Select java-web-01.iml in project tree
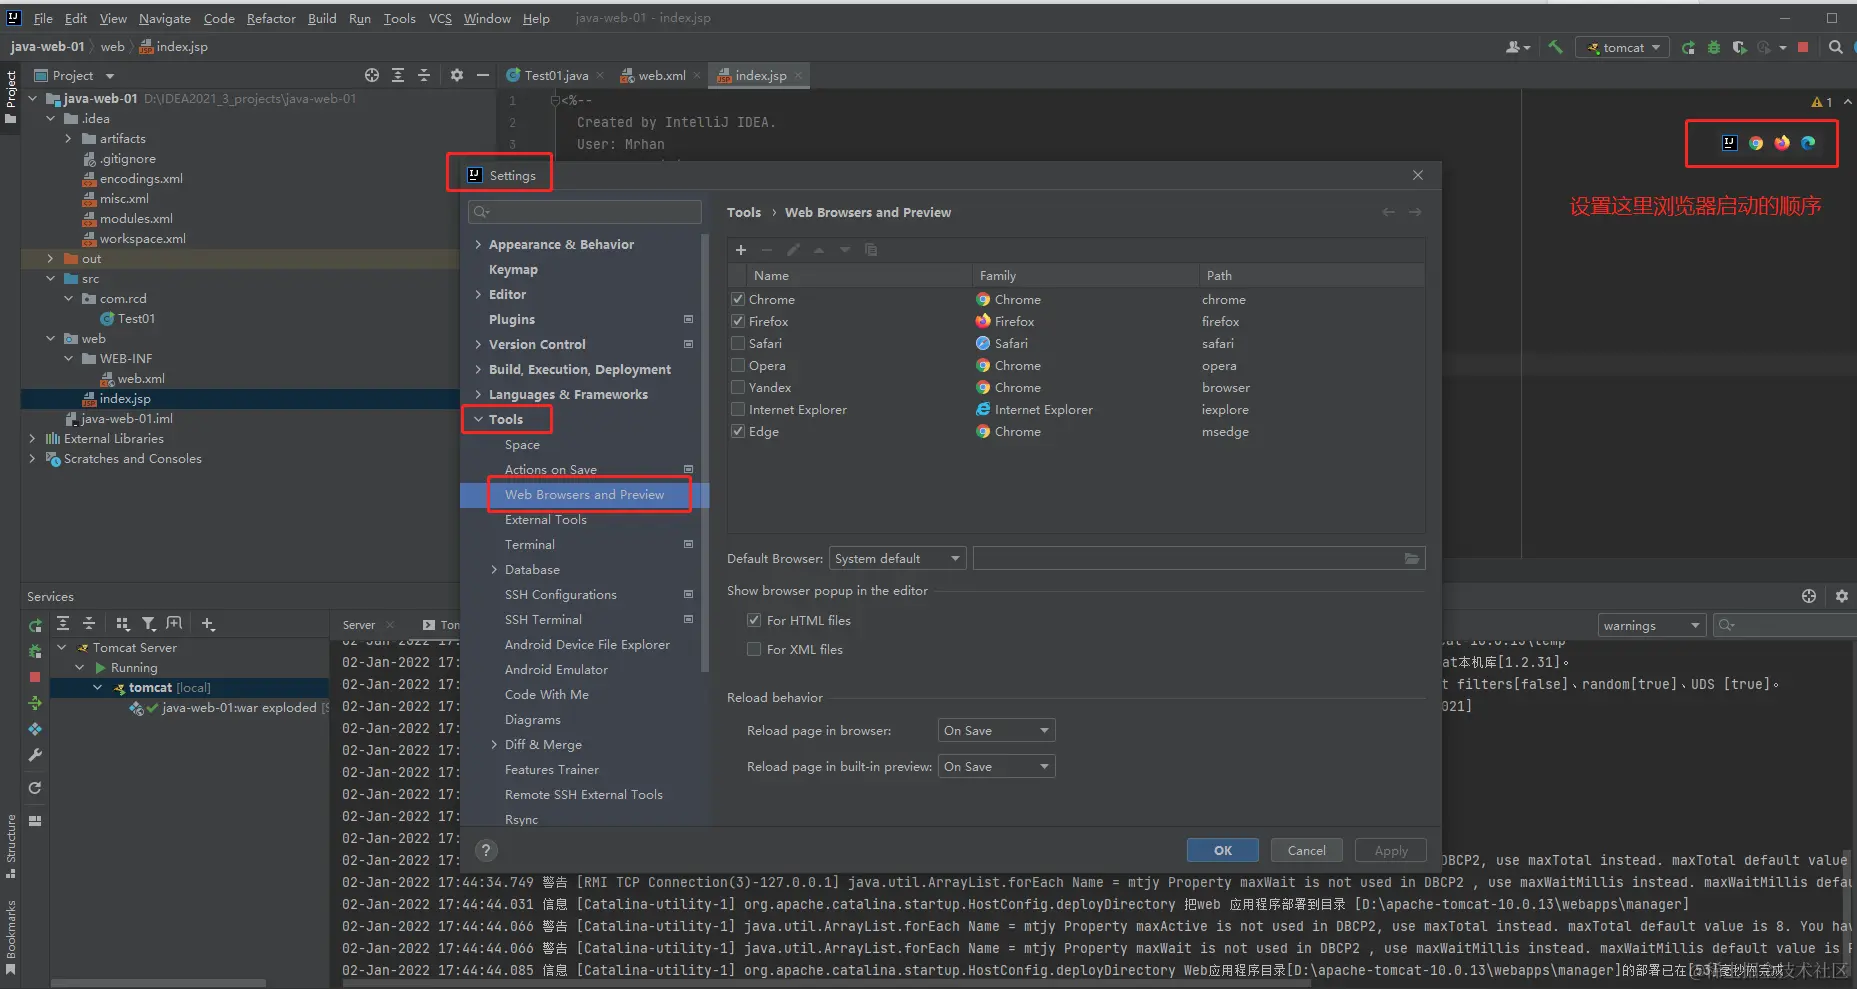 pos(126,419)
